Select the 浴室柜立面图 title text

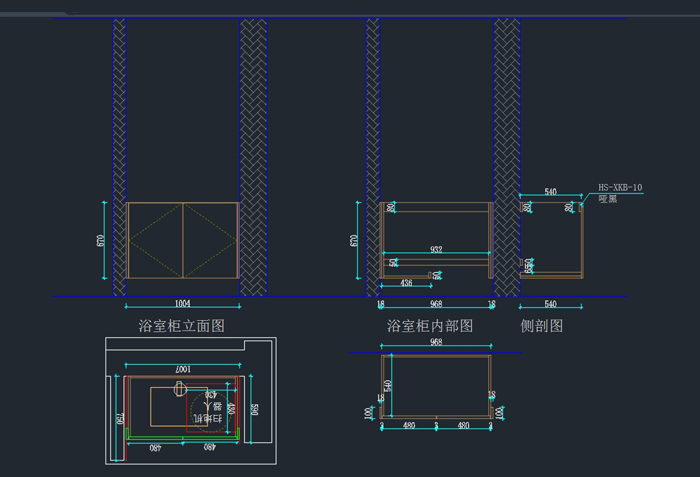181,326
